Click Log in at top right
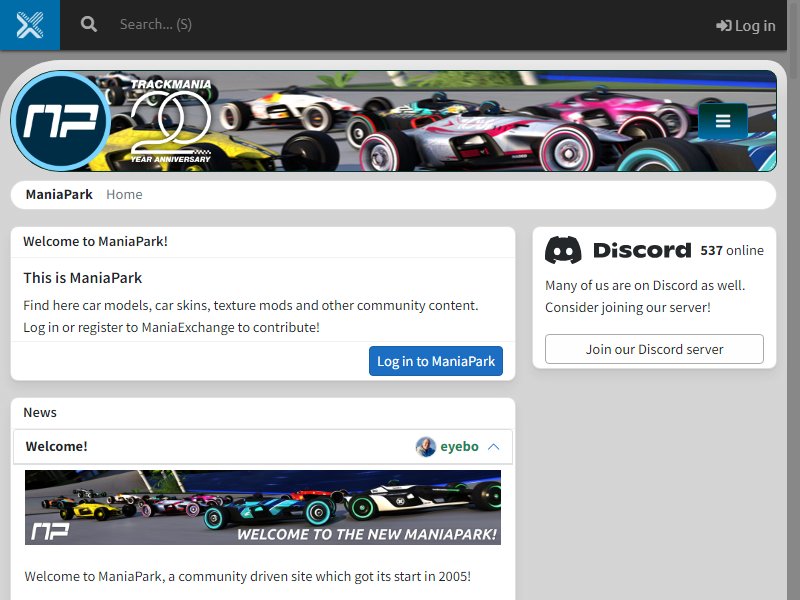 tap(745, 26)
